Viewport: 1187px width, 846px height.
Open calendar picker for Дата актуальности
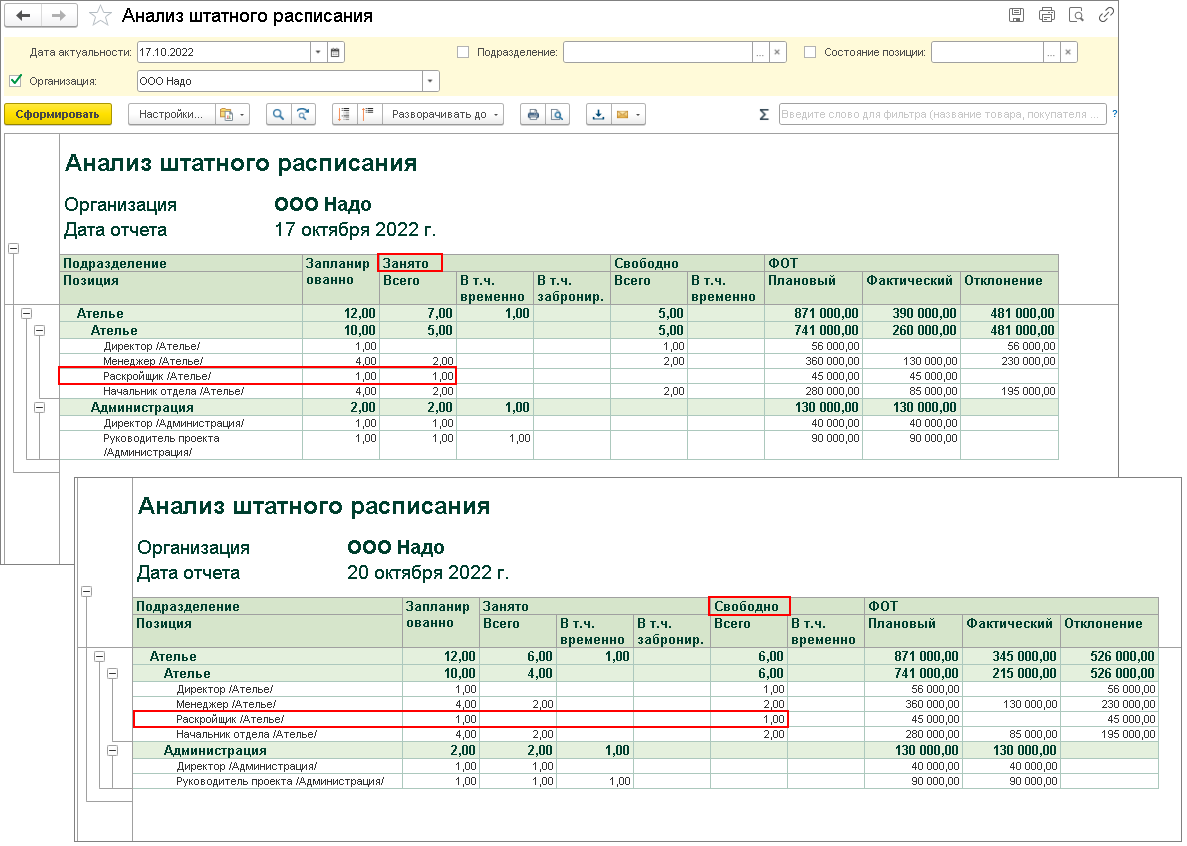pos(335,52)
